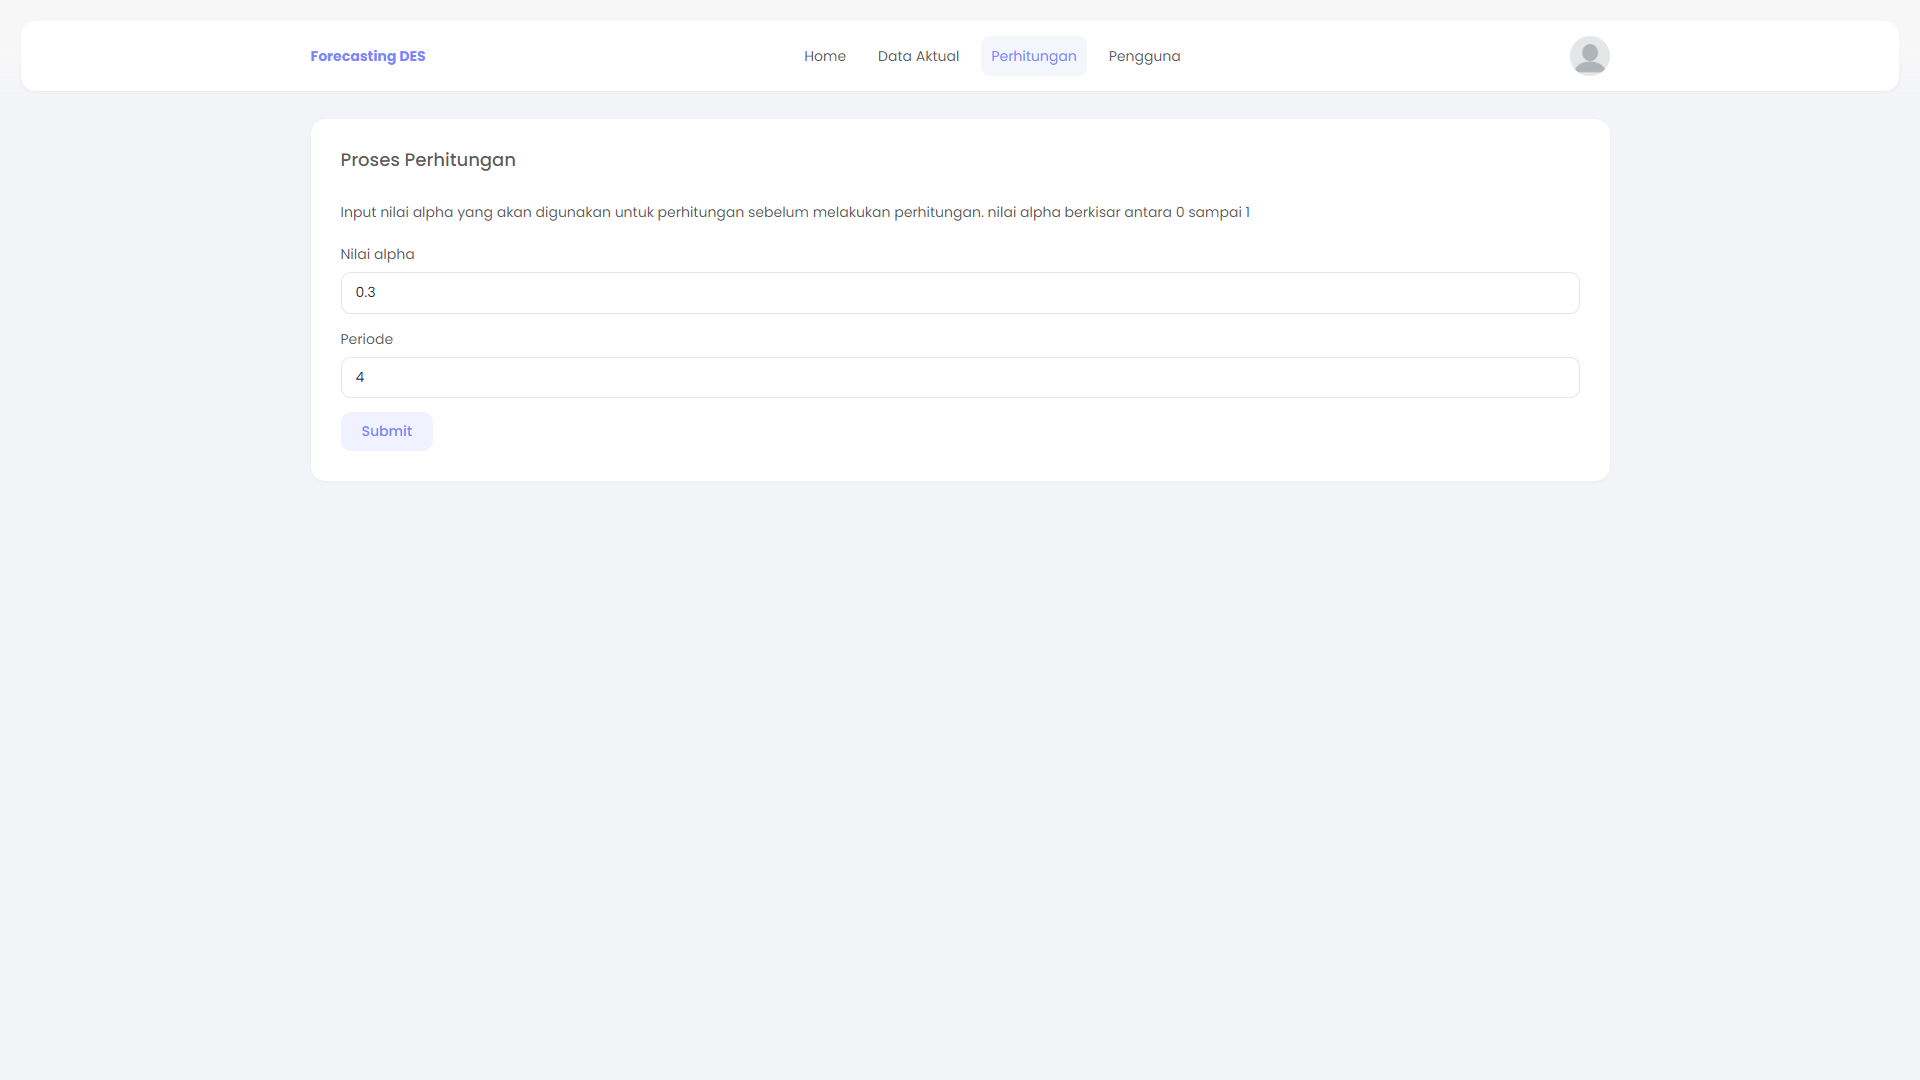Screen dimensions: 1920x1080
Task: Open the user profile avatar
Action: click(x=1589, y=56)
